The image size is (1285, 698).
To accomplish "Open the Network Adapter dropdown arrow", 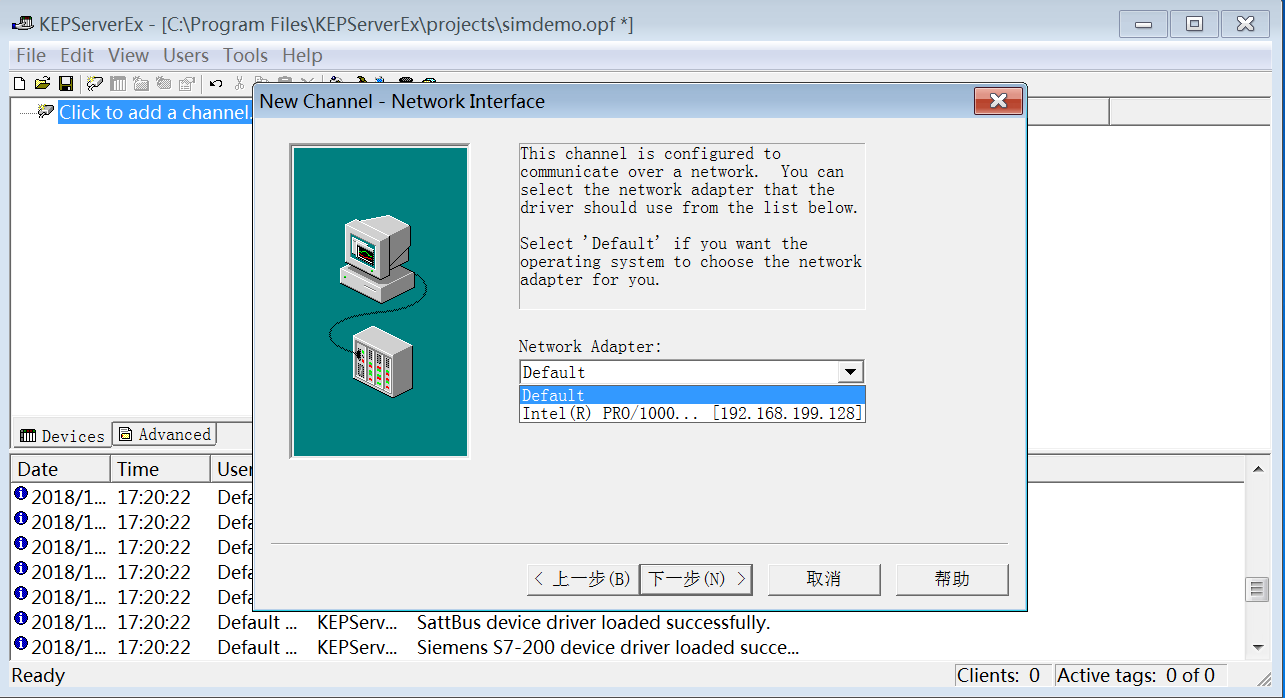I will click(x=850, y=372).
